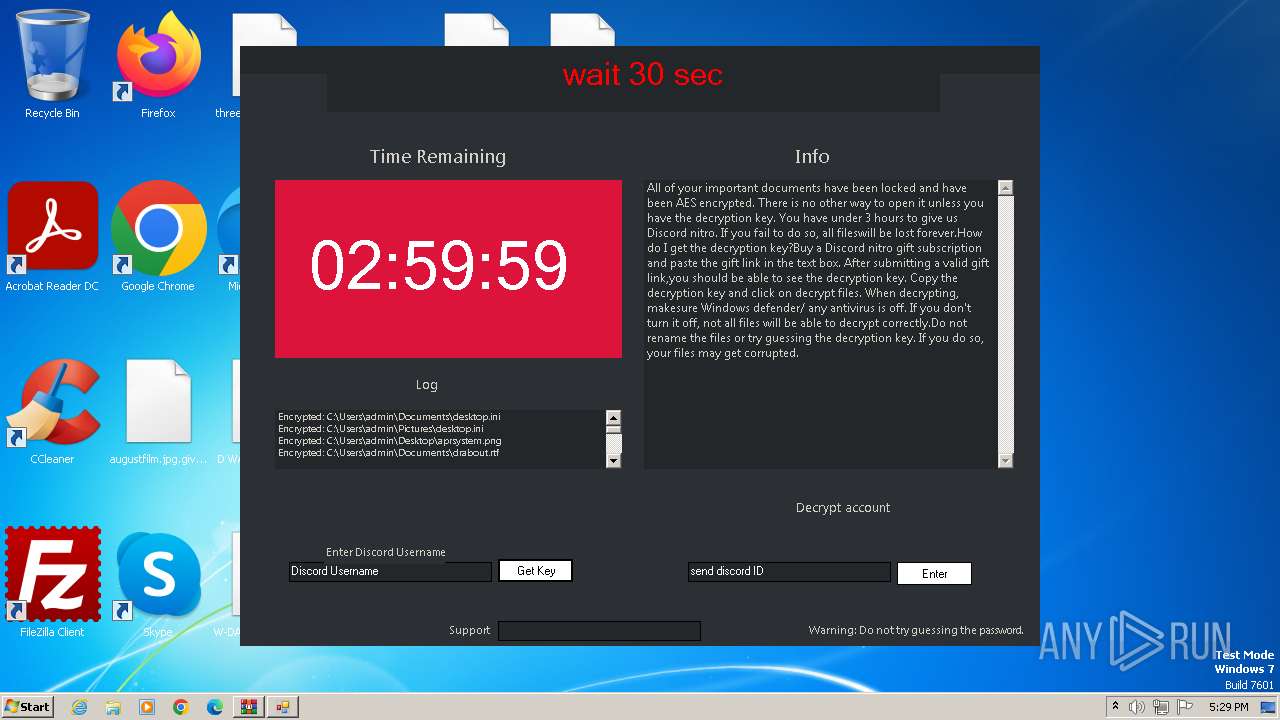This screenshot has width=1280, height=720.
Task: Open the FileZilla Client desktop shortcut
Action: tap(52, 583)
